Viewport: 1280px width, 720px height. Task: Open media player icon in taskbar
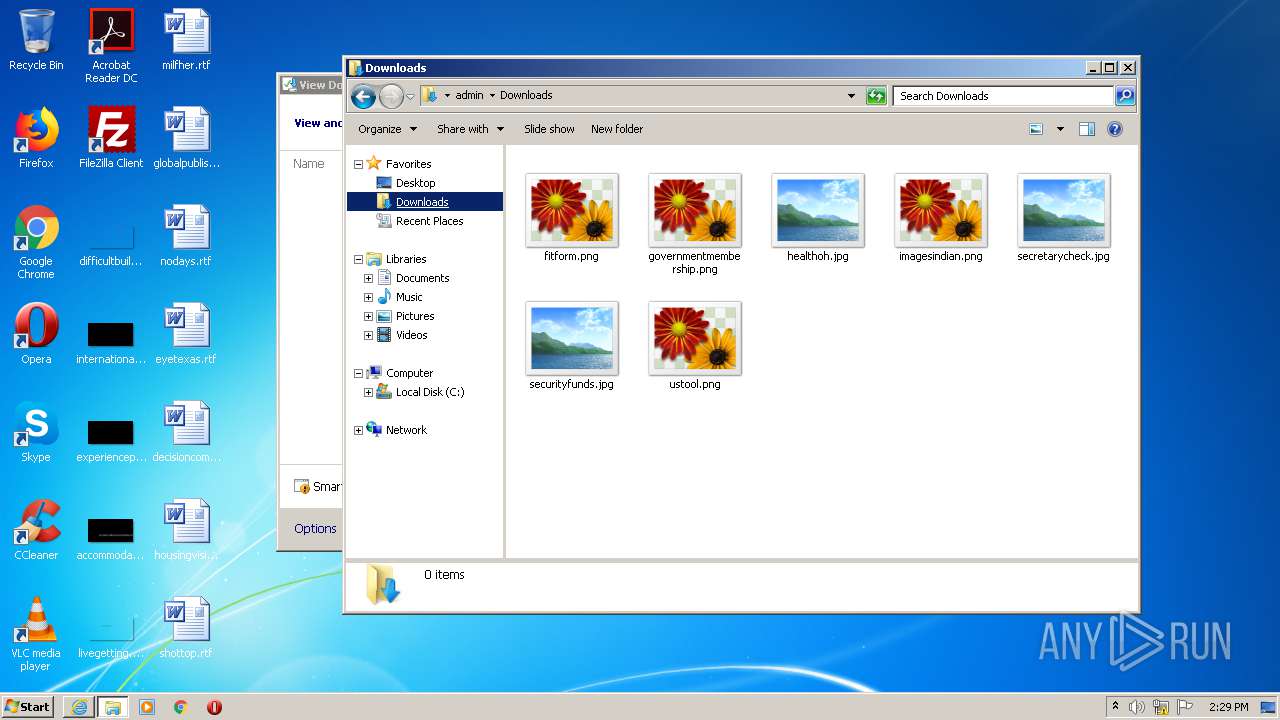pyautogui.click(x=147, y=707)
